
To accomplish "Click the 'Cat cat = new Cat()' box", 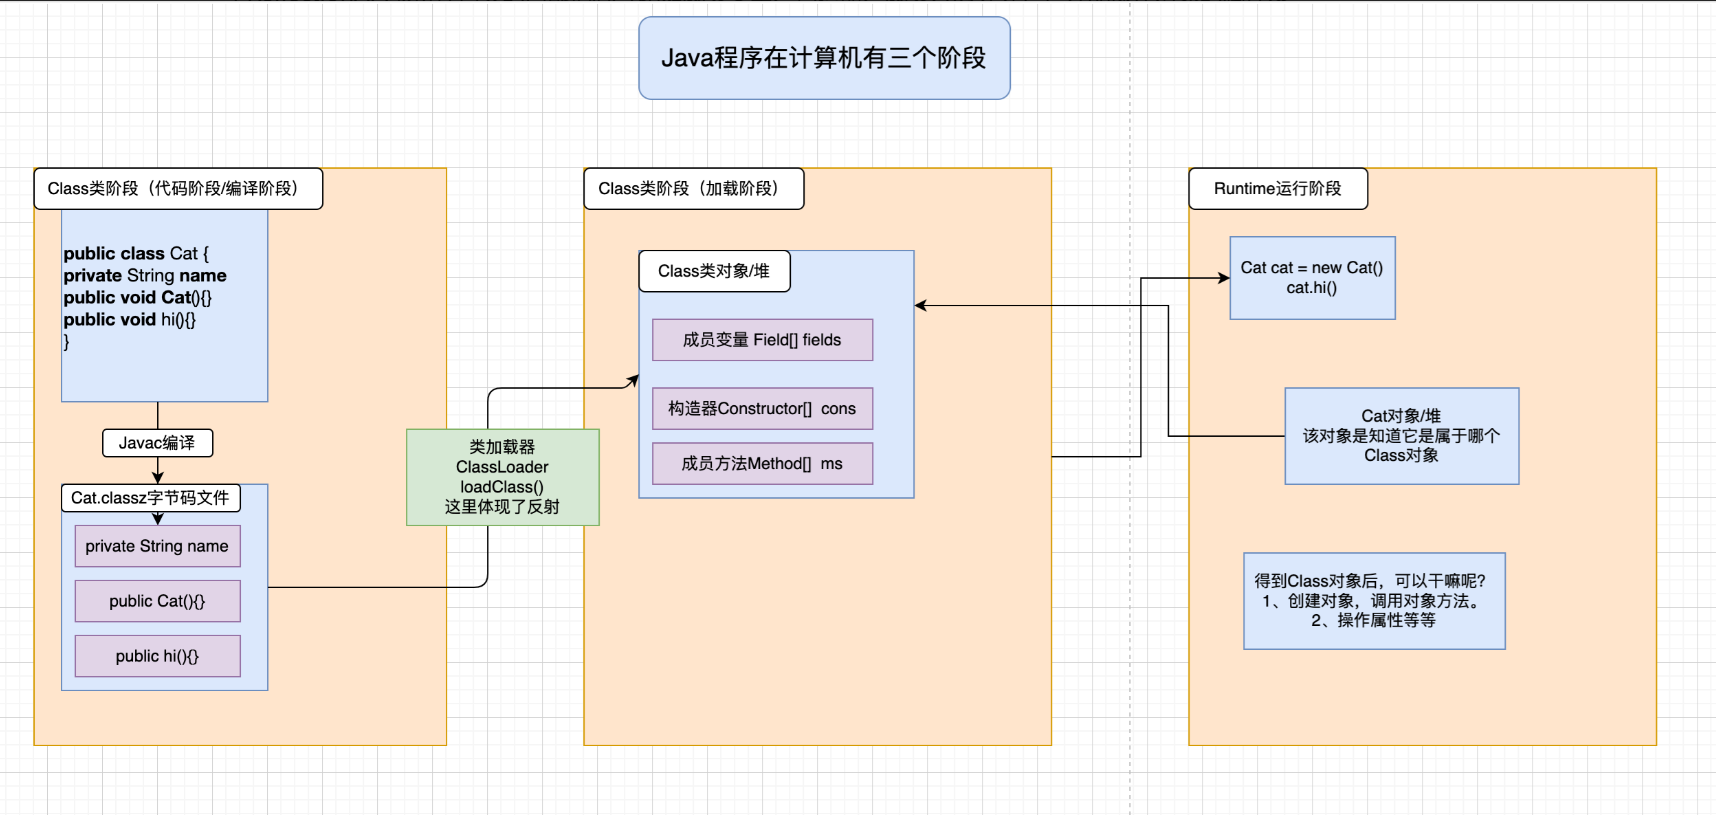I will pos(1312,278).
